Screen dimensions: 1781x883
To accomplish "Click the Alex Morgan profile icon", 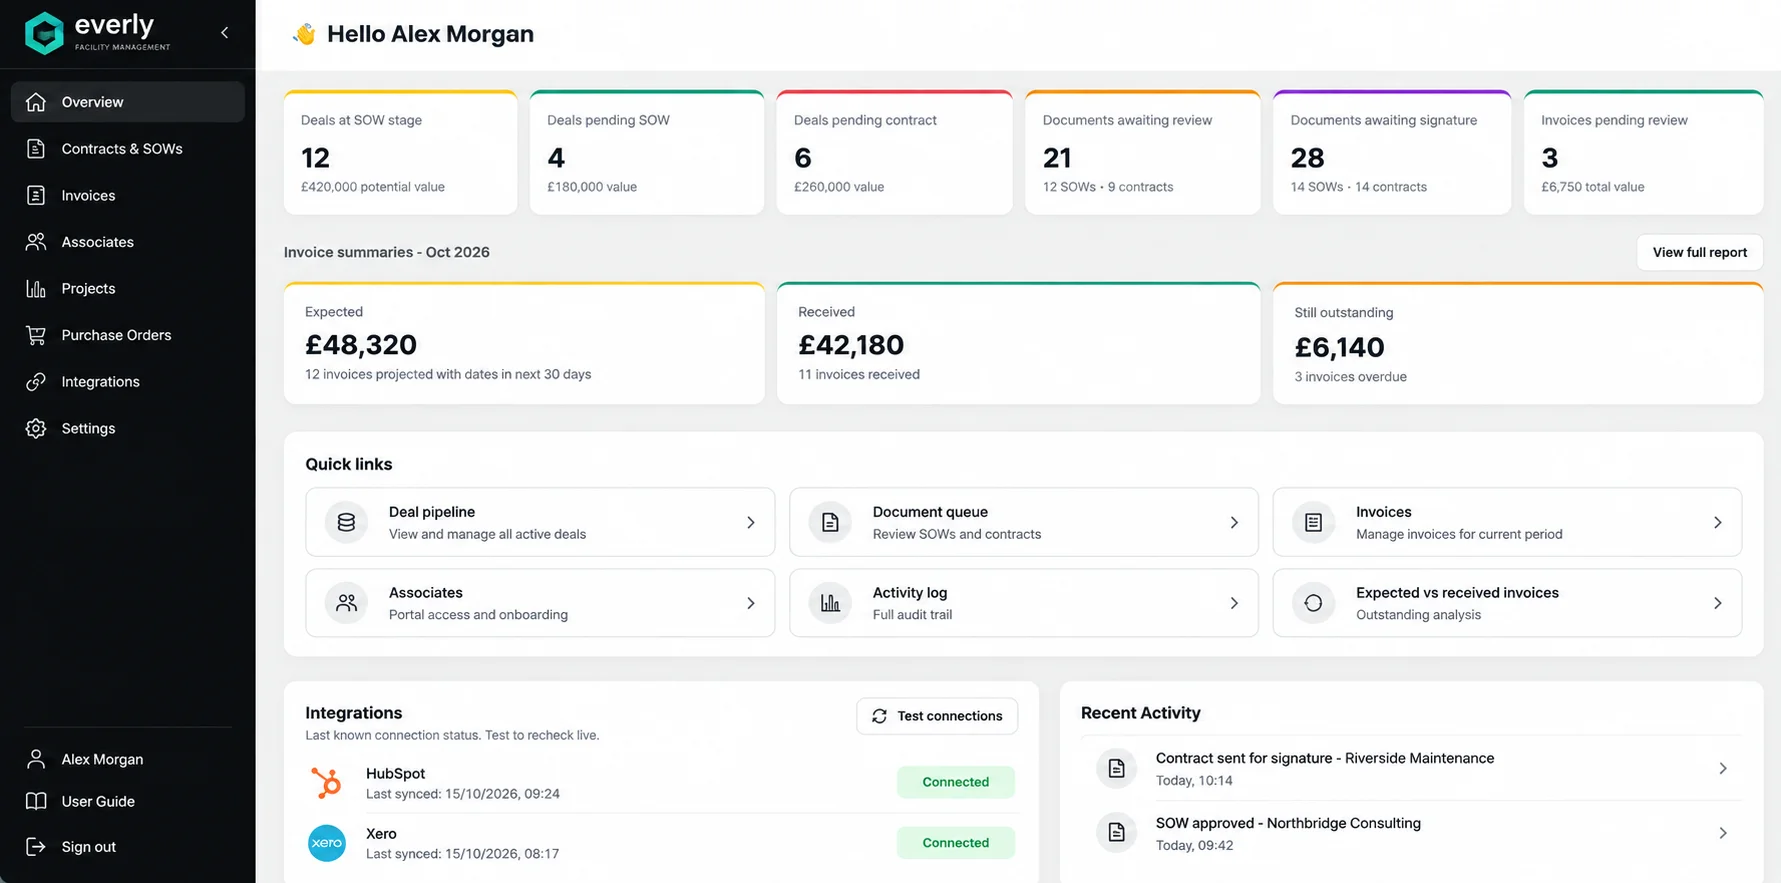I will click(36, 759).
